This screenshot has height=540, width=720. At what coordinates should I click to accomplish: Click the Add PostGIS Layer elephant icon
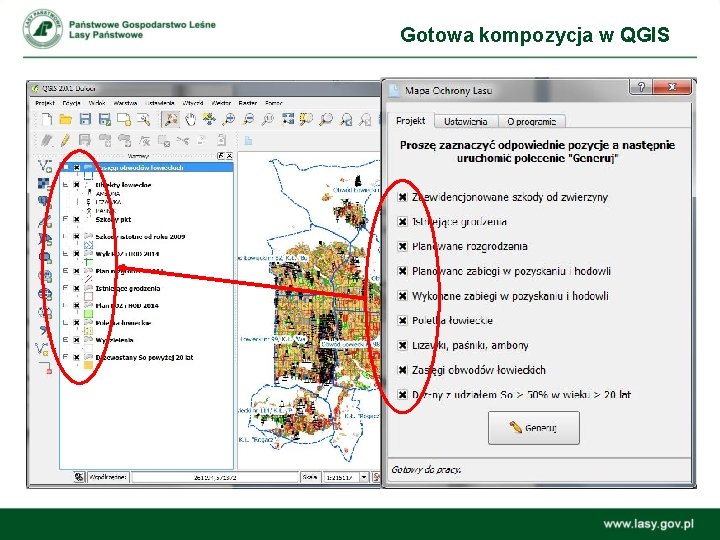pyautogui.click(x=45, y=201)
